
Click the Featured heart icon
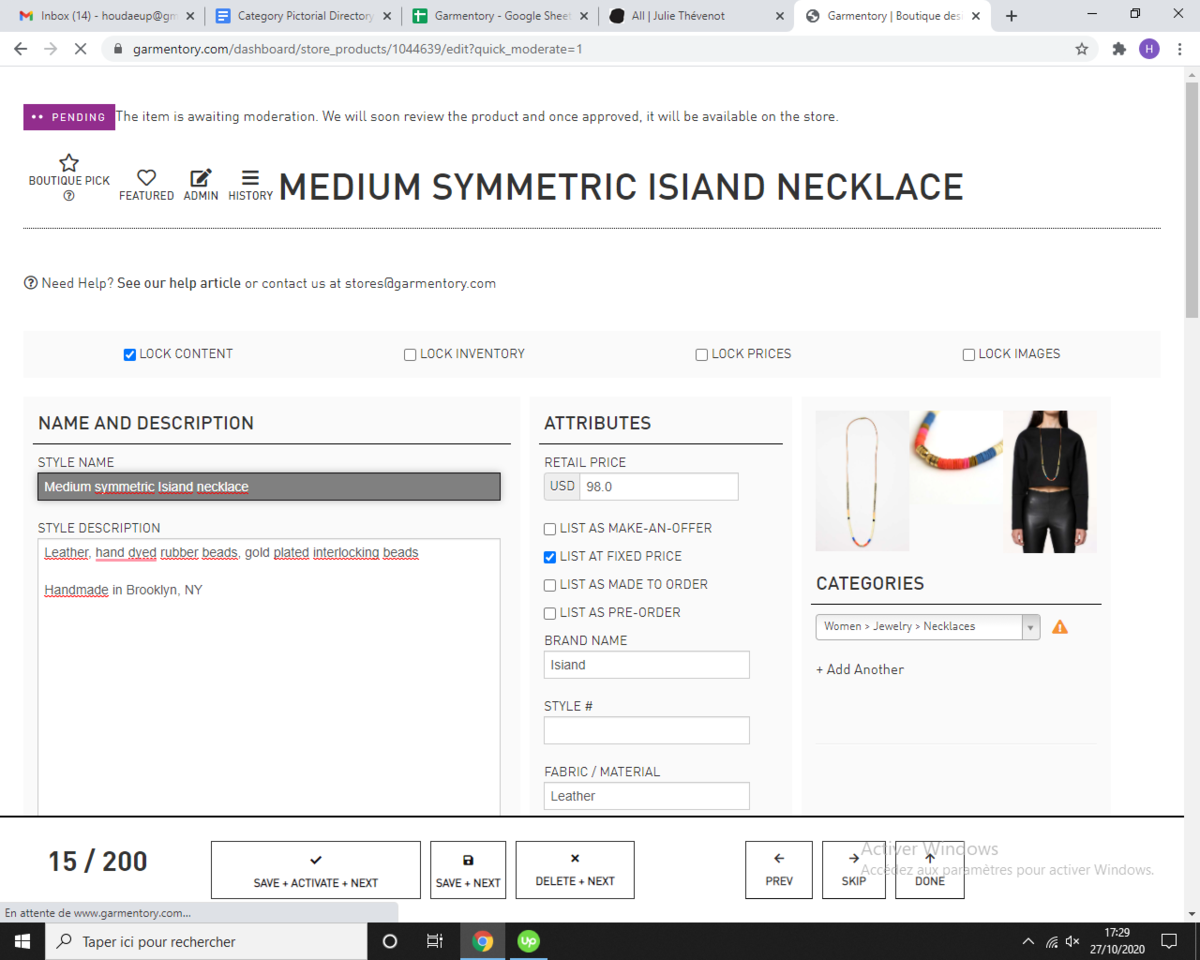(x=146, y=177)
